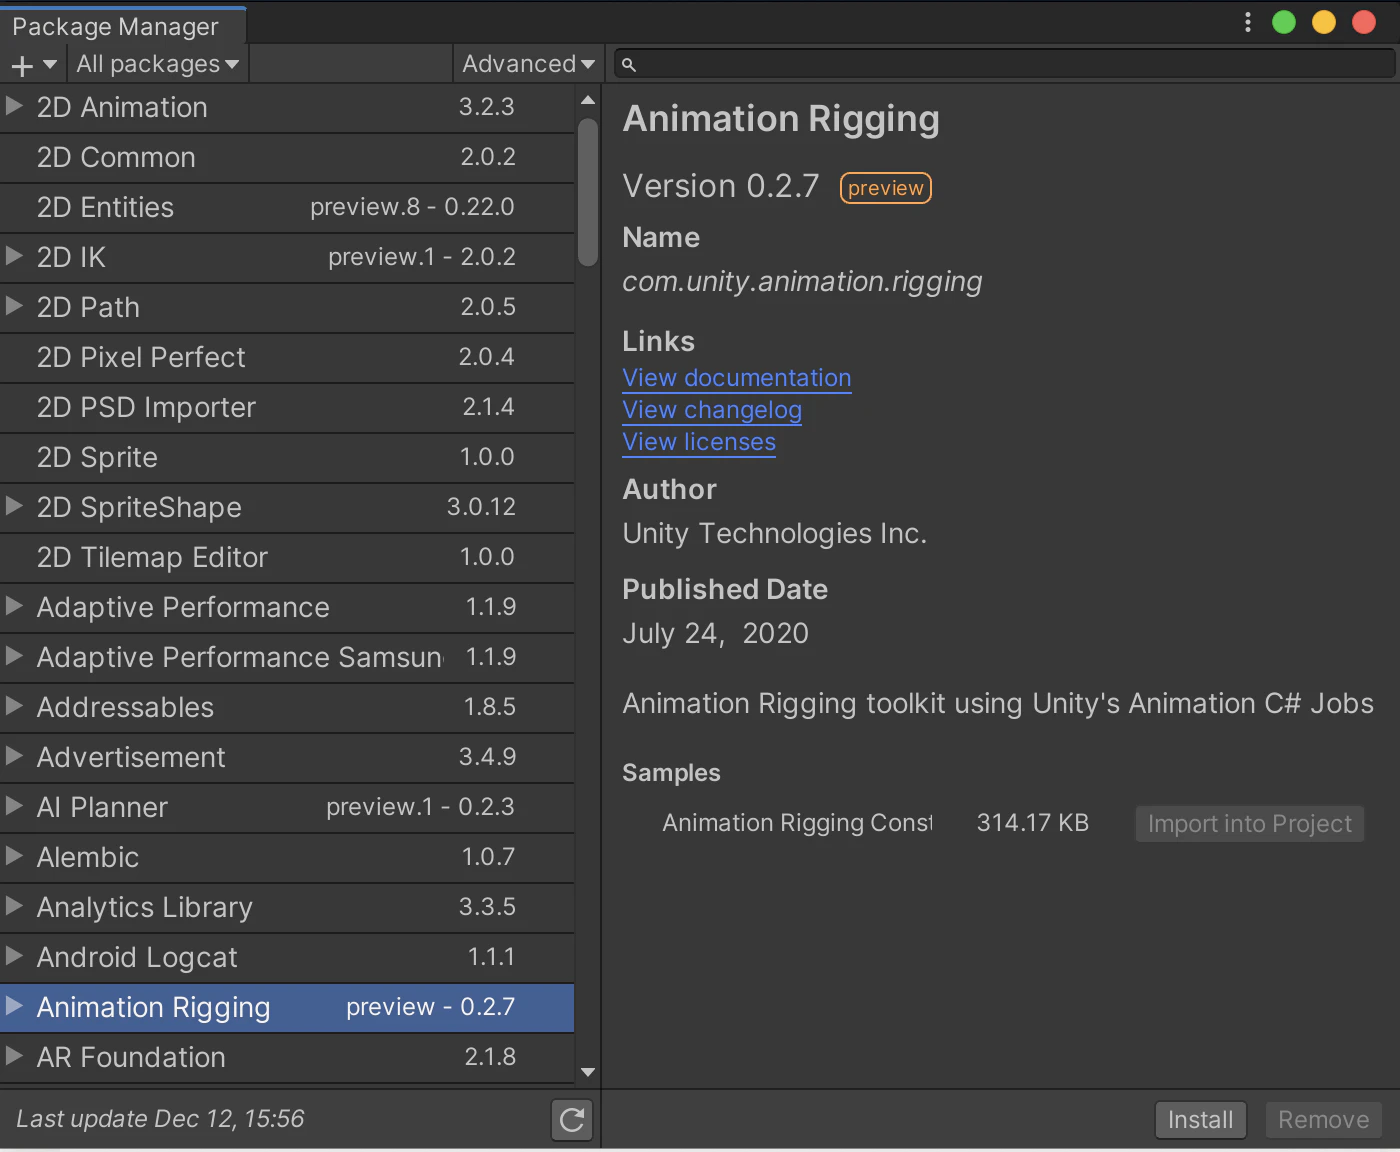Click the package list scrollbar thumb

(588, 192)
